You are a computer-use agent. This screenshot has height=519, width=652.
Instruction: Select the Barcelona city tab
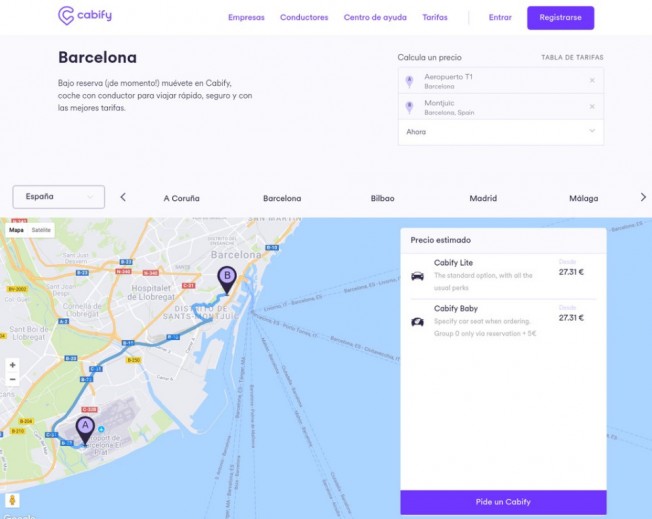[x=282, y=198]
